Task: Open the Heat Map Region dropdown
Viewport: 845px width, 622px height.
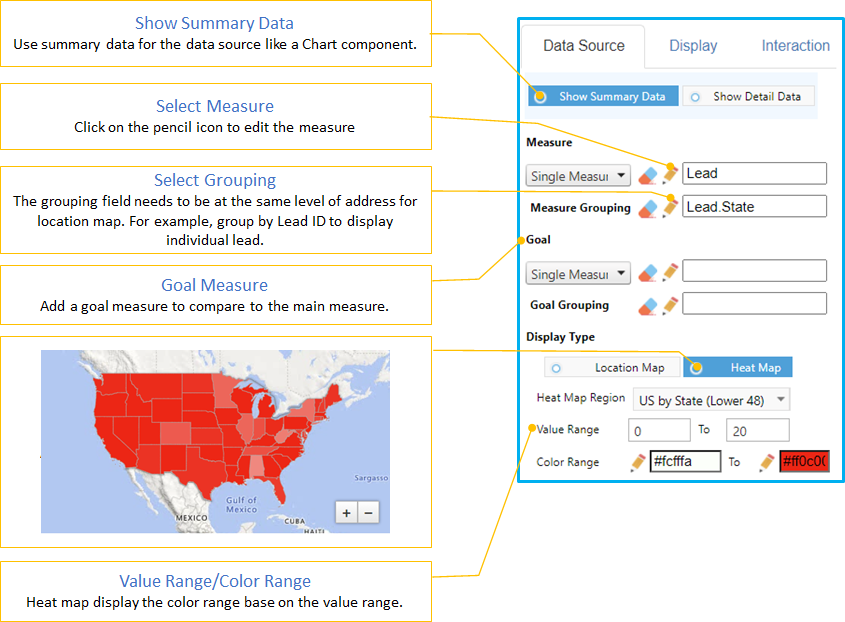Action: click(x=712, y=400)
